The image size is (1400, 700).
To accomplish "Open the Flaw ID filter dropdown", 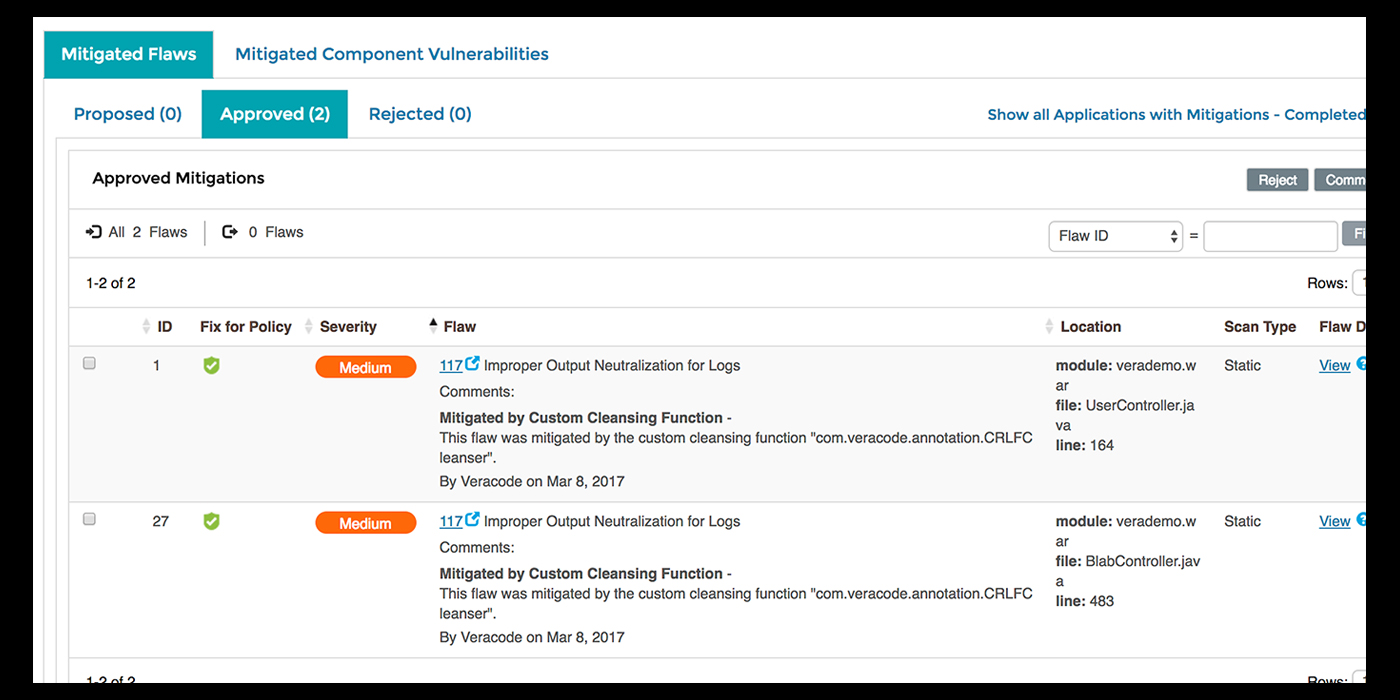I will coord(1115,236).
